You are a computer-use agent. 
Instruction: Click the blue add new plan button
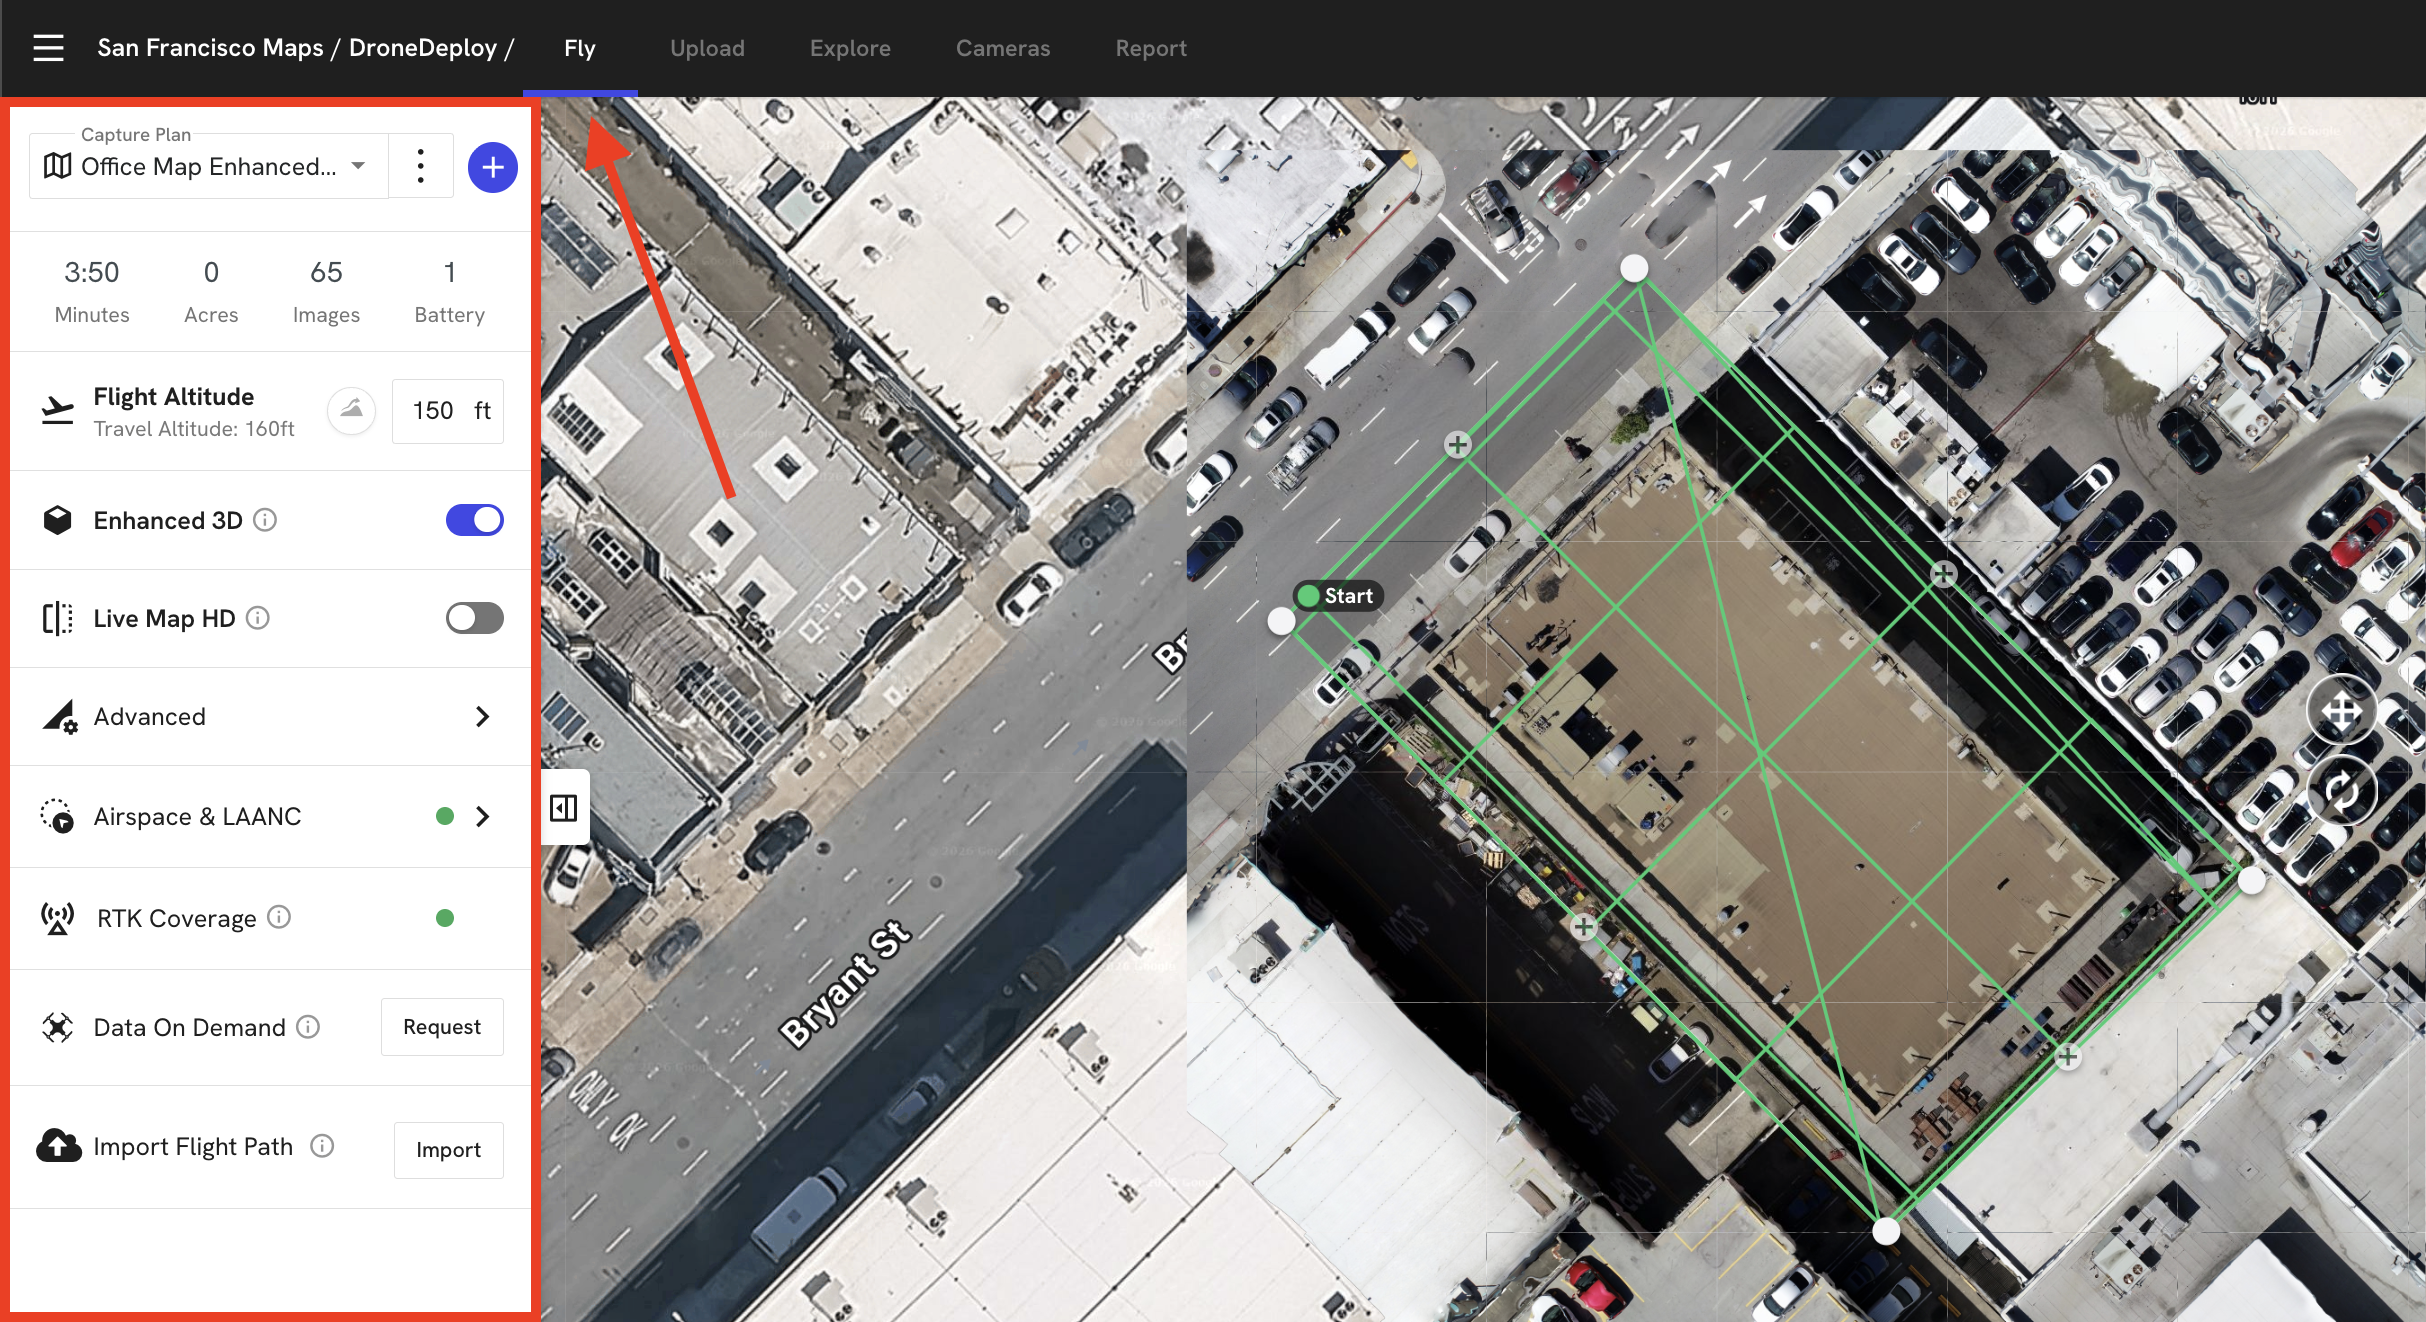pyautogui.click(x=492, y=167)
